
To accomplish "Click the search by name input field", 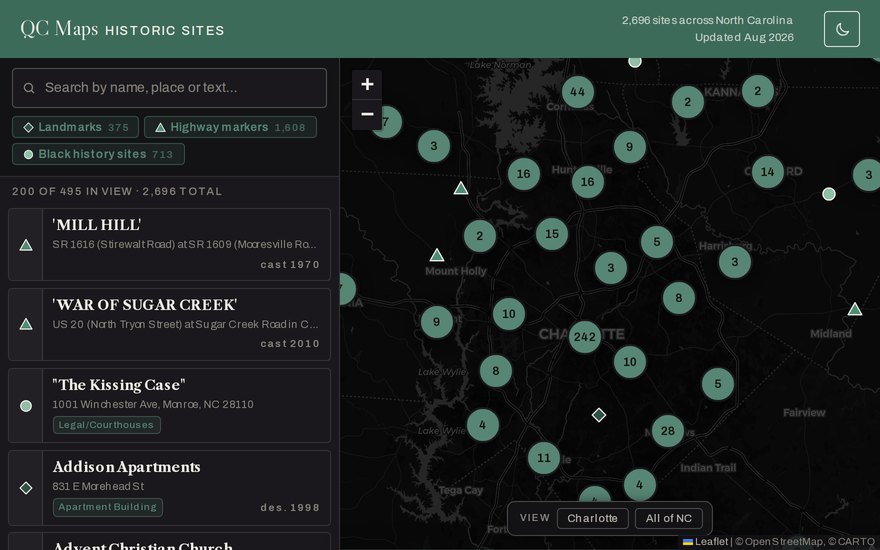I will (x=169, y=88).
